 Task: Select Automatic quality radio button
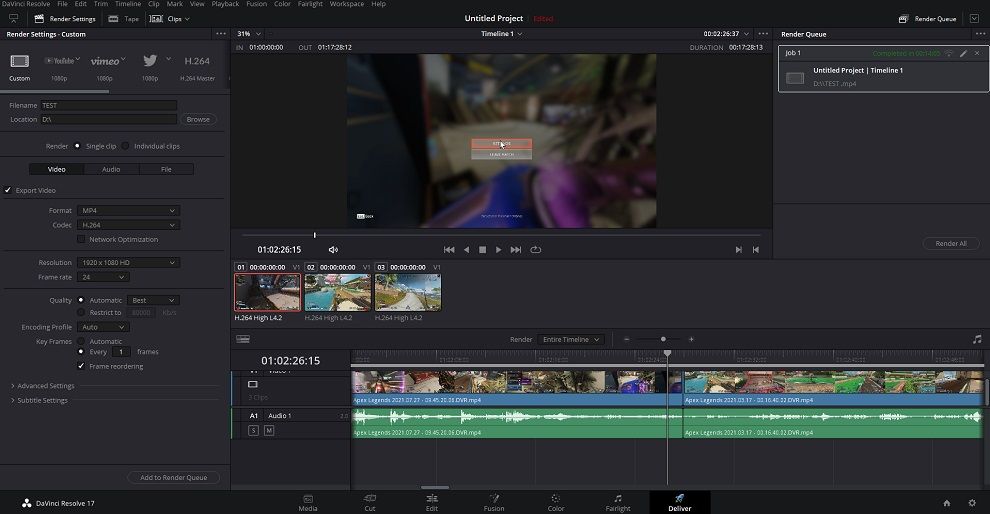click(81, 300)
